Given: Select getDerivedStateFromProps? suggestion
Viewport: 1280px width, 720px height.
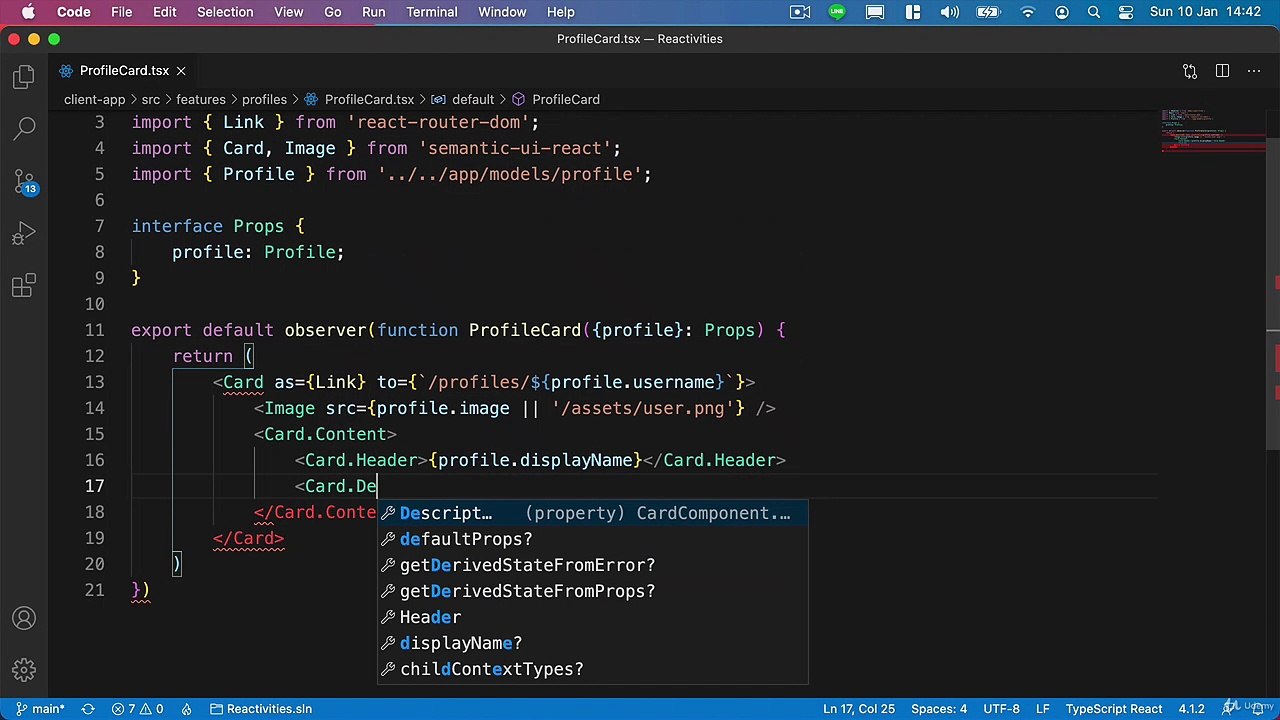Looking at the screenshot, I should pos(592,591).
